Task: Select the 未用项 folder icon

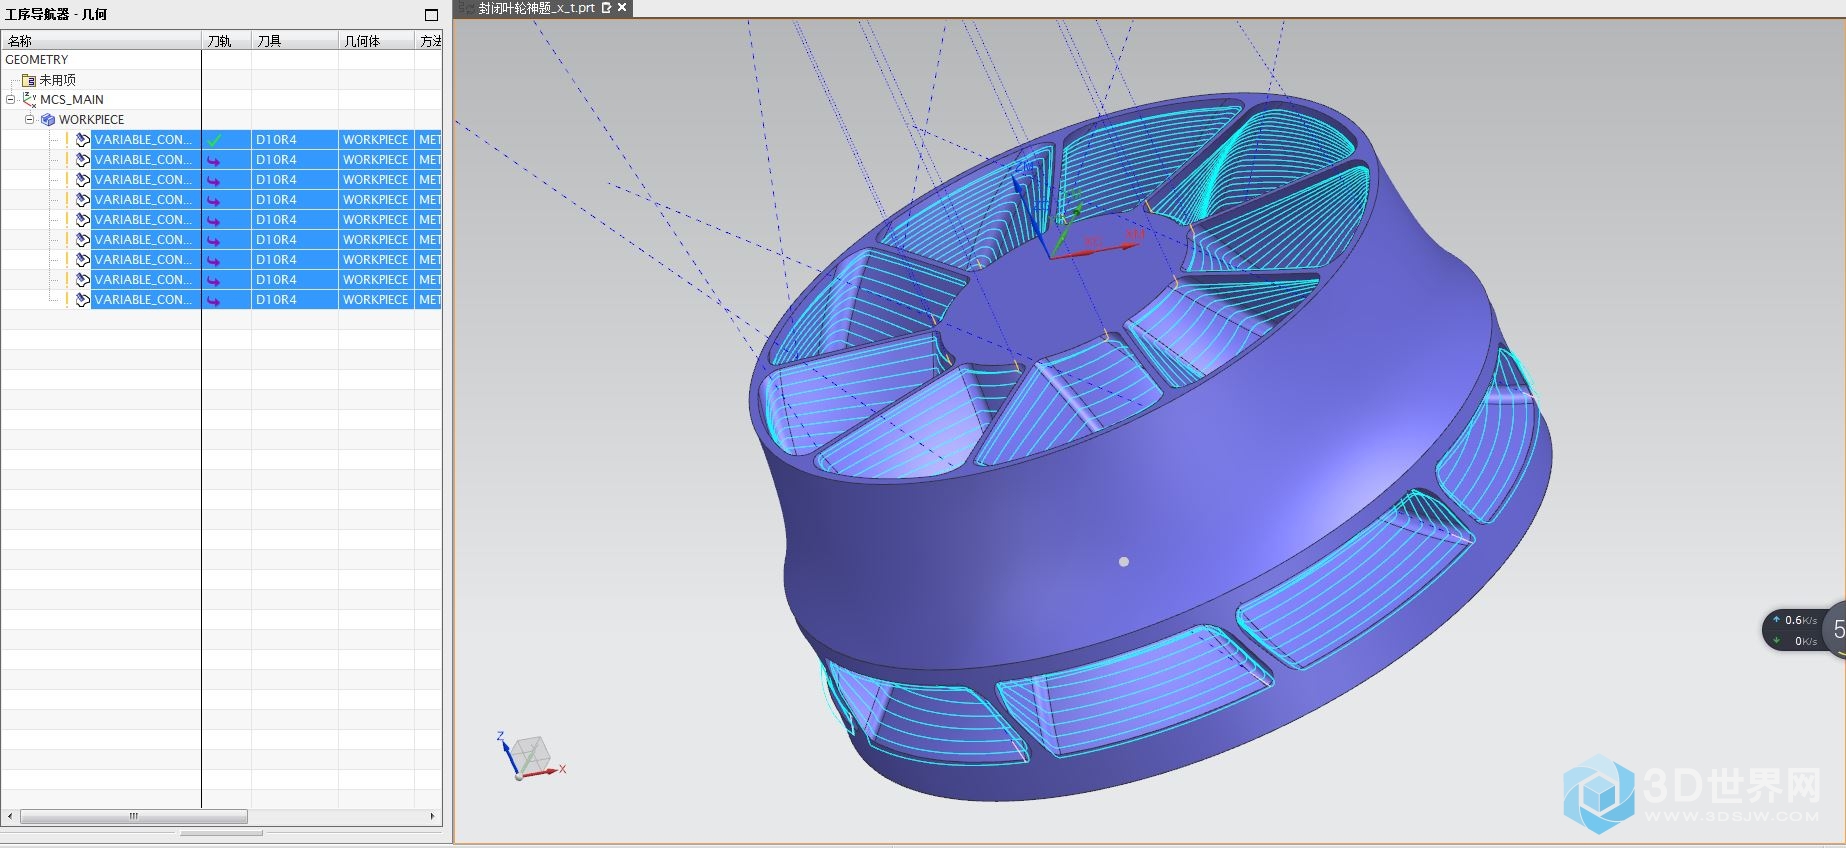Action: (29, 80)
